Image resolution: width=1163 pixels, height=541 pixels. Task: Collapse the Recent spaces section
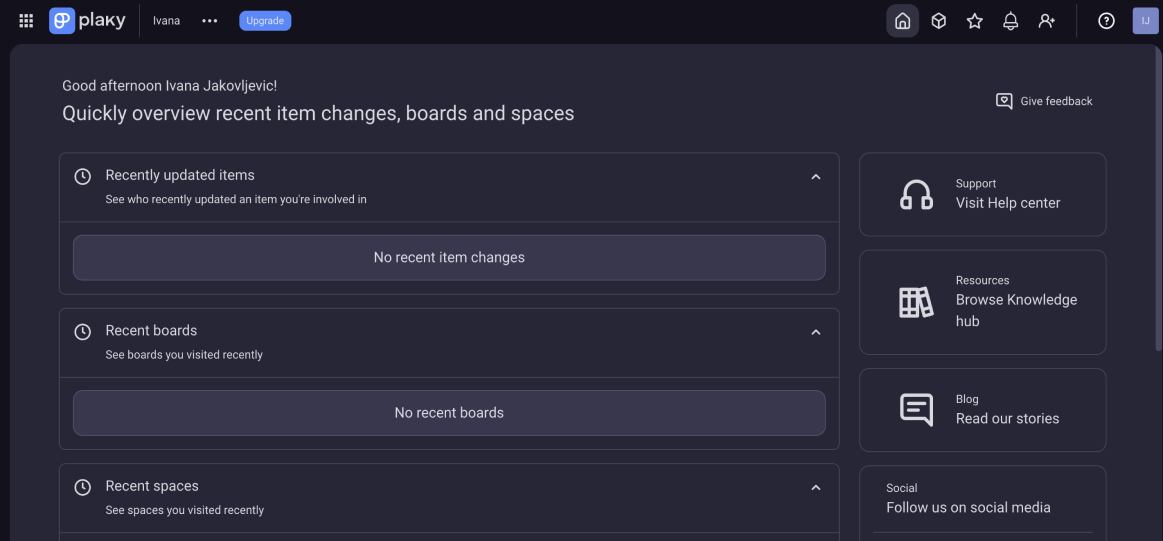pos(816,488)
